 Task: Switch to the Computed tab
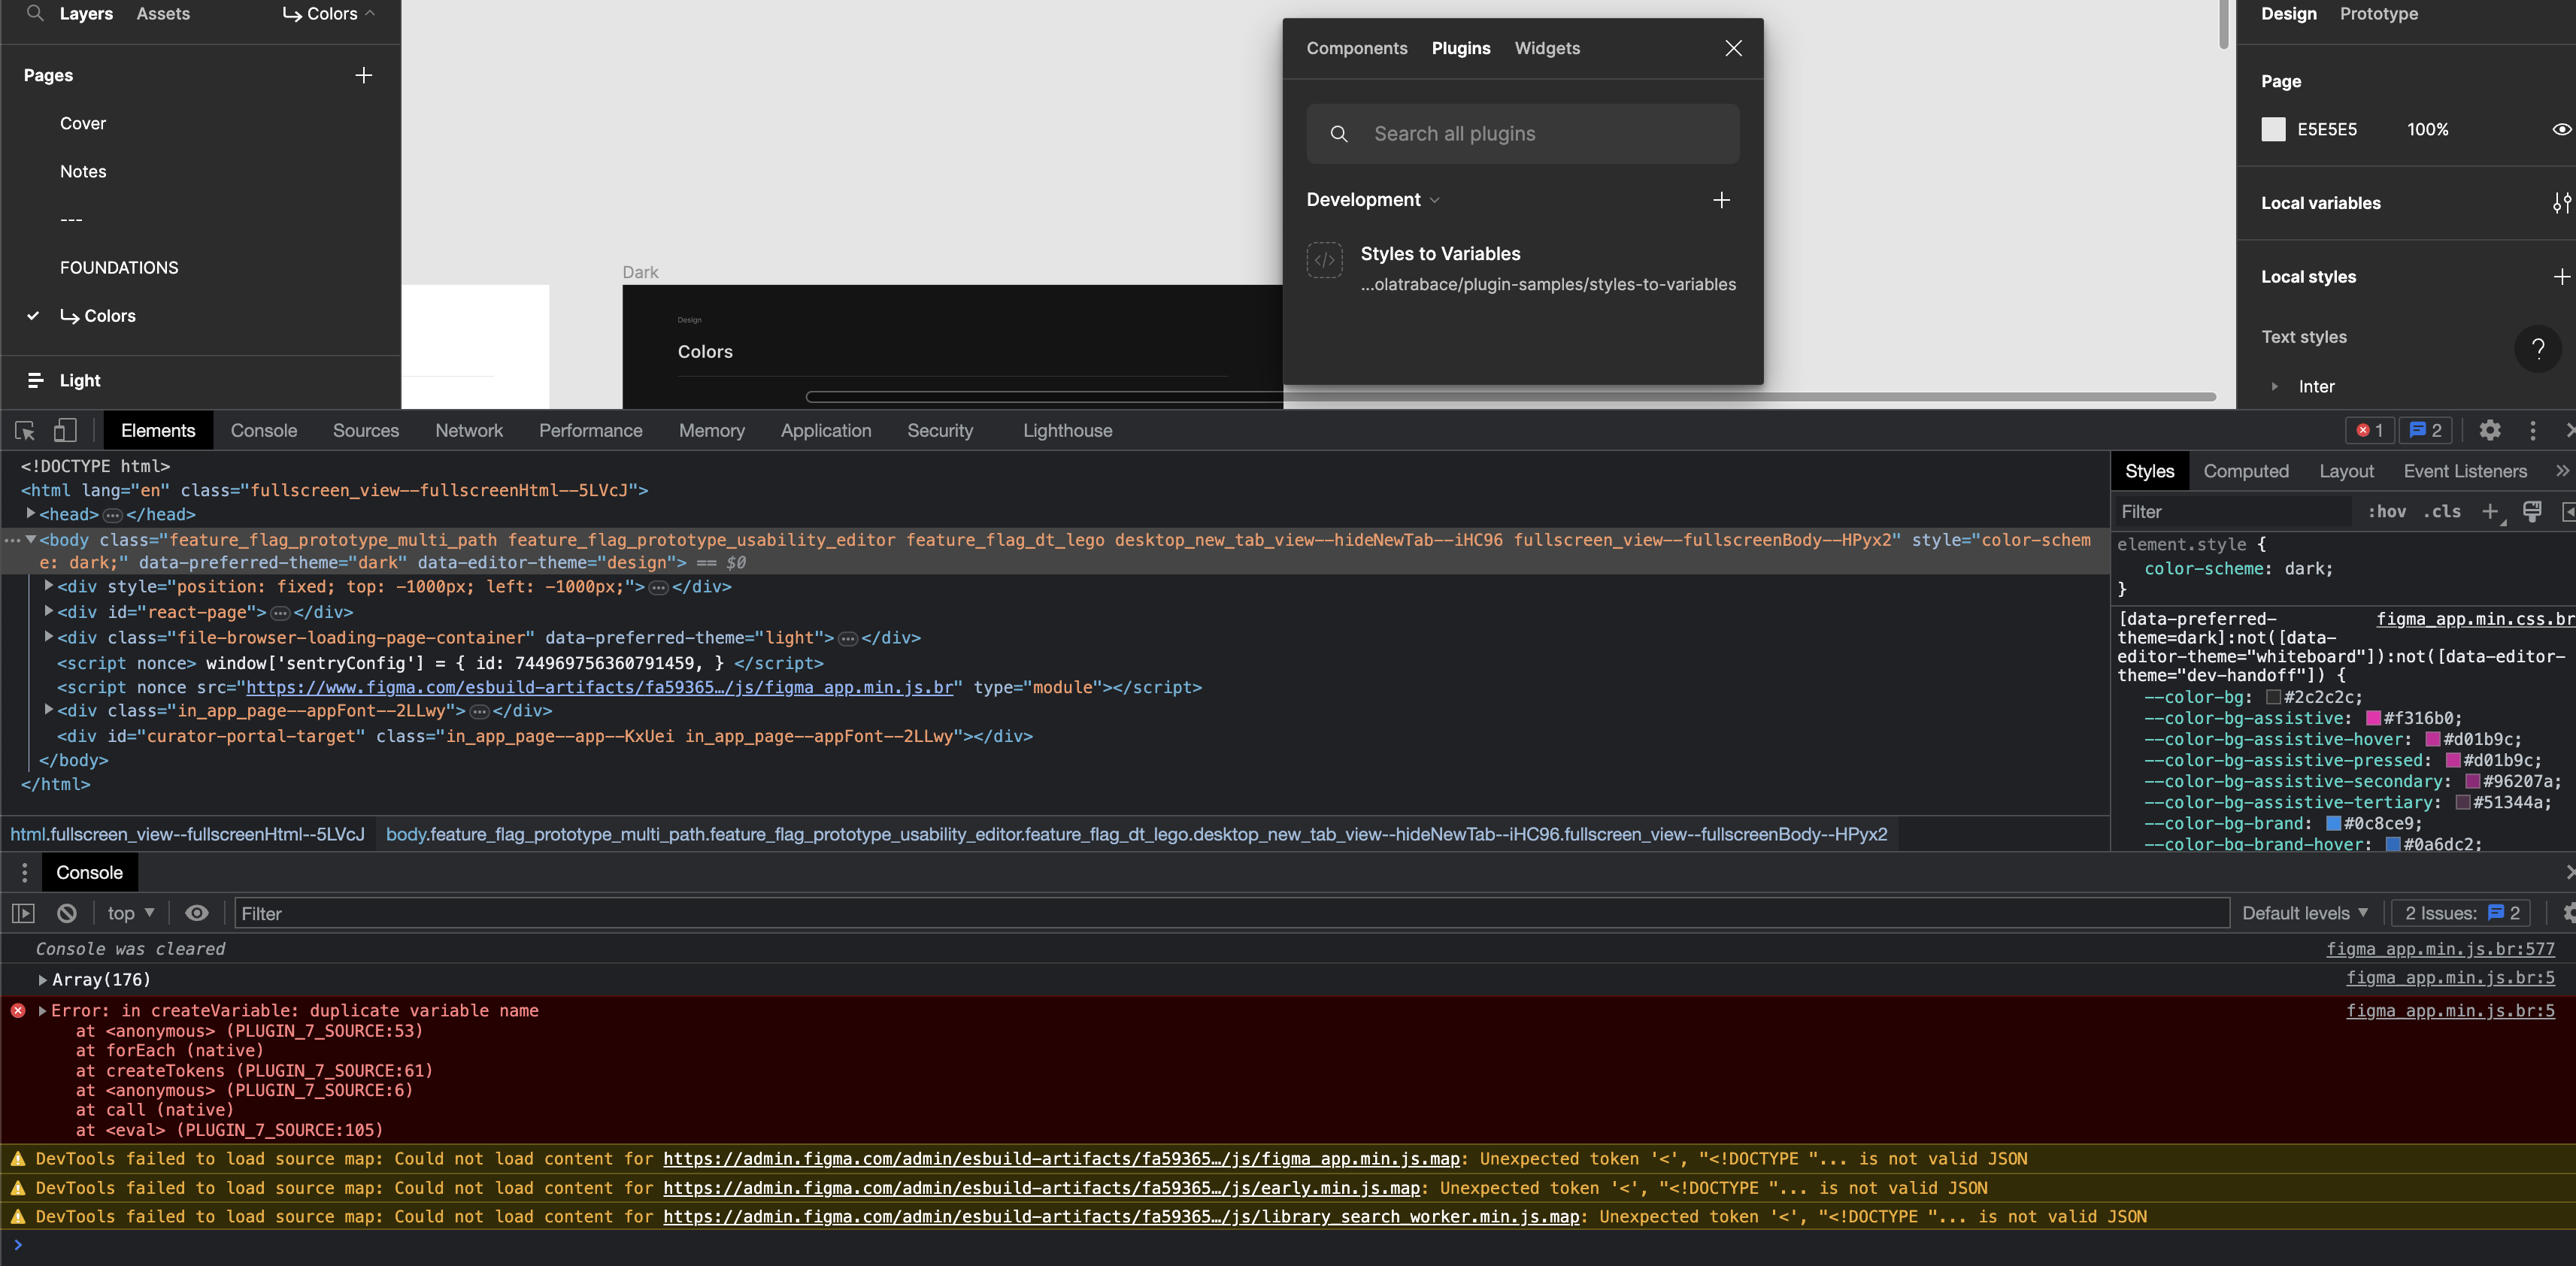[2246, 471]
